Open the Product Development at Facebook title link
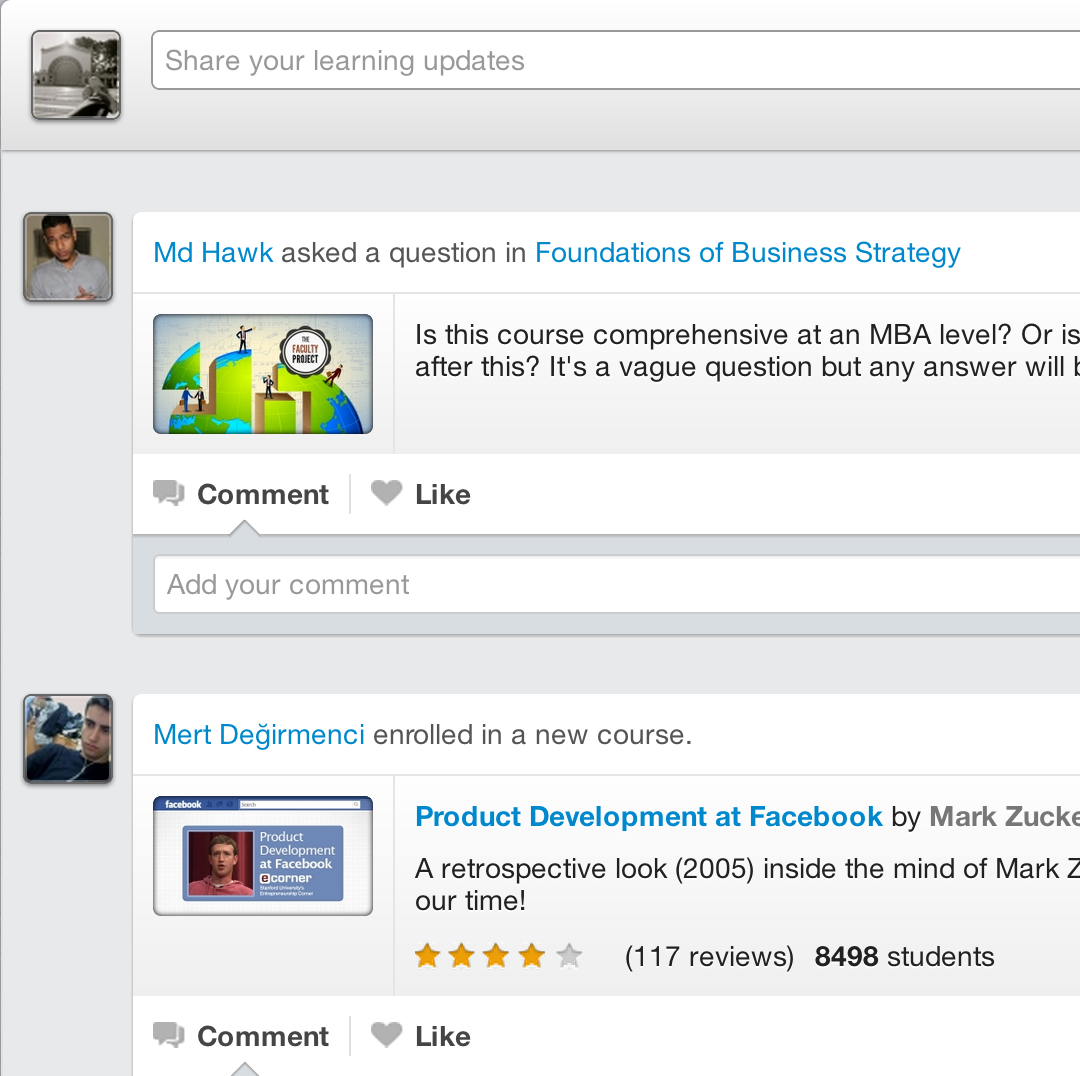Viewport: 1080px width, 1076px height. tap(648, 817)
